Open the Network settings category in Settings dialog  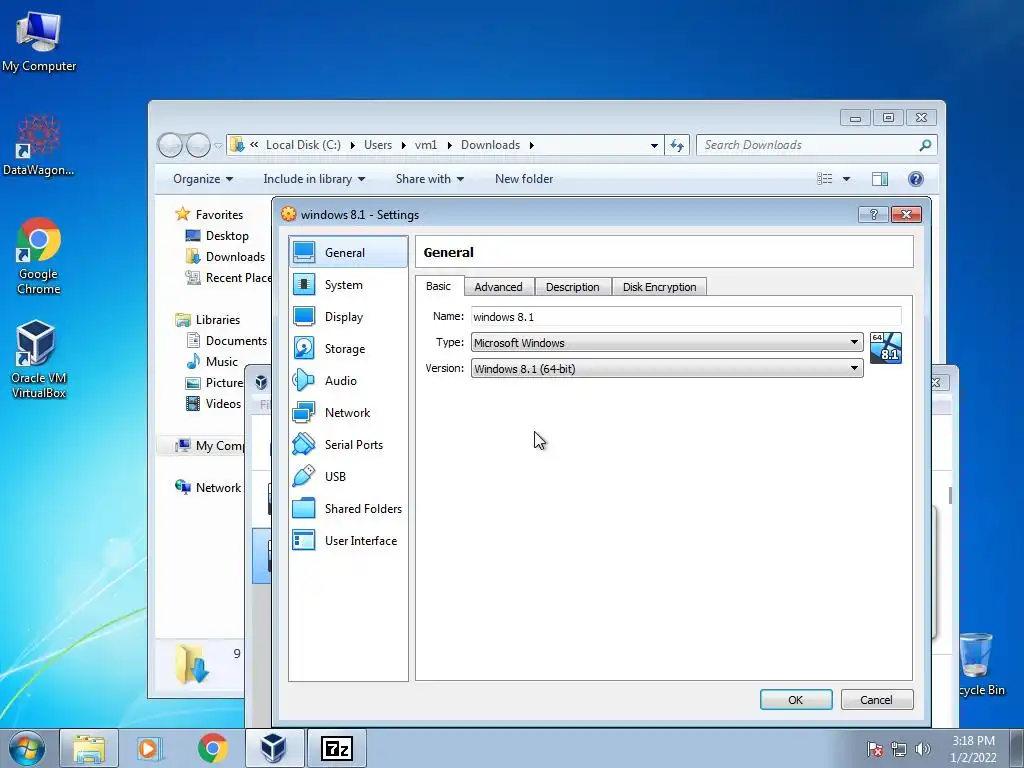[348, 413]
